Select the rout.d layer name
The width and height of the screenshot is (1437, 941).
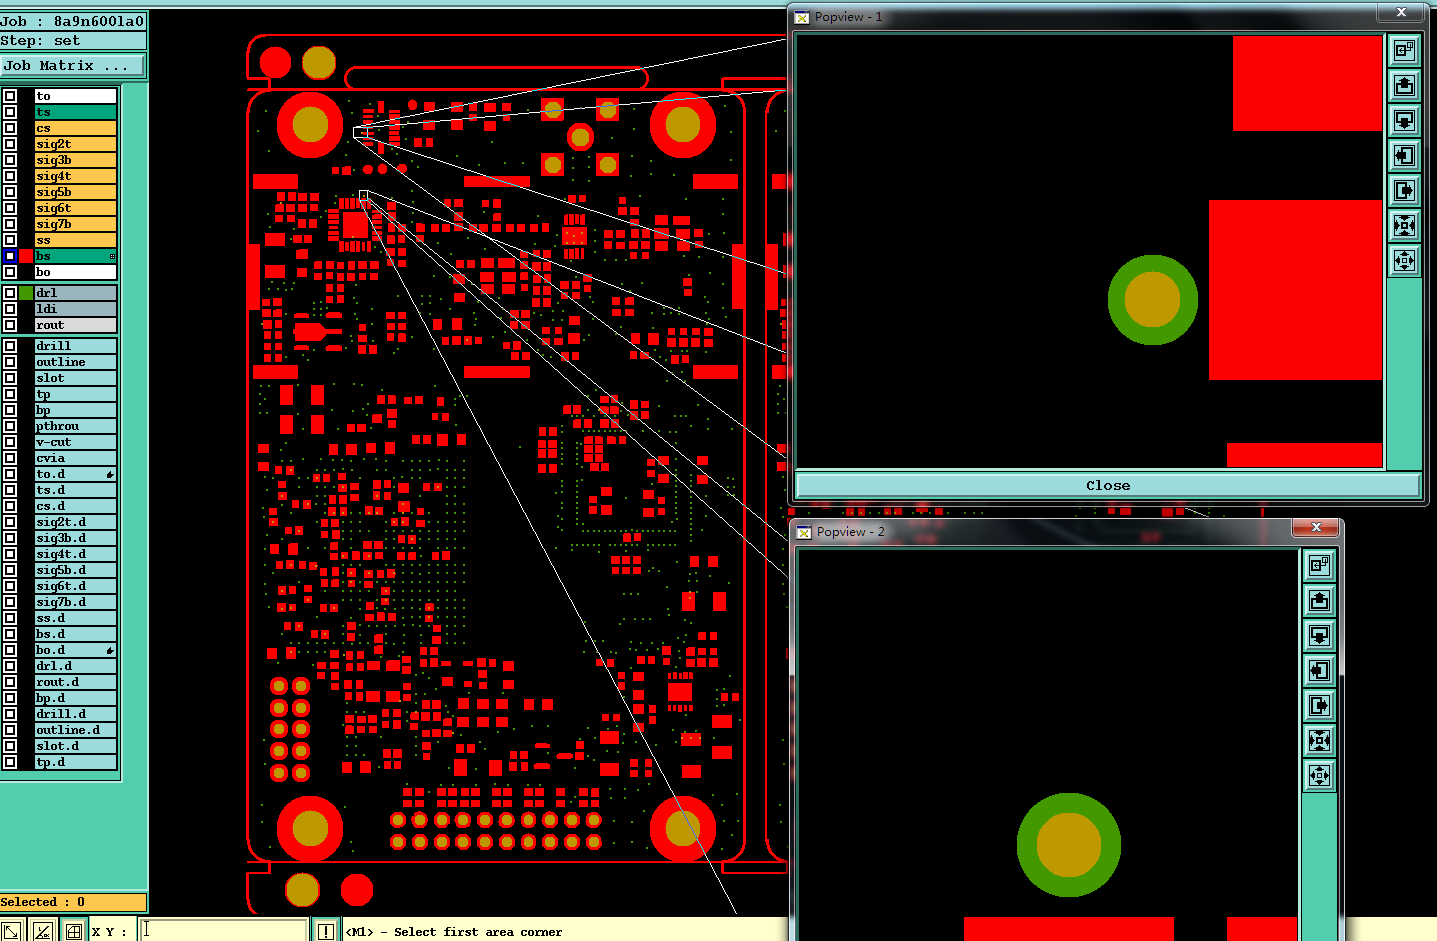[x=76, y=682]
